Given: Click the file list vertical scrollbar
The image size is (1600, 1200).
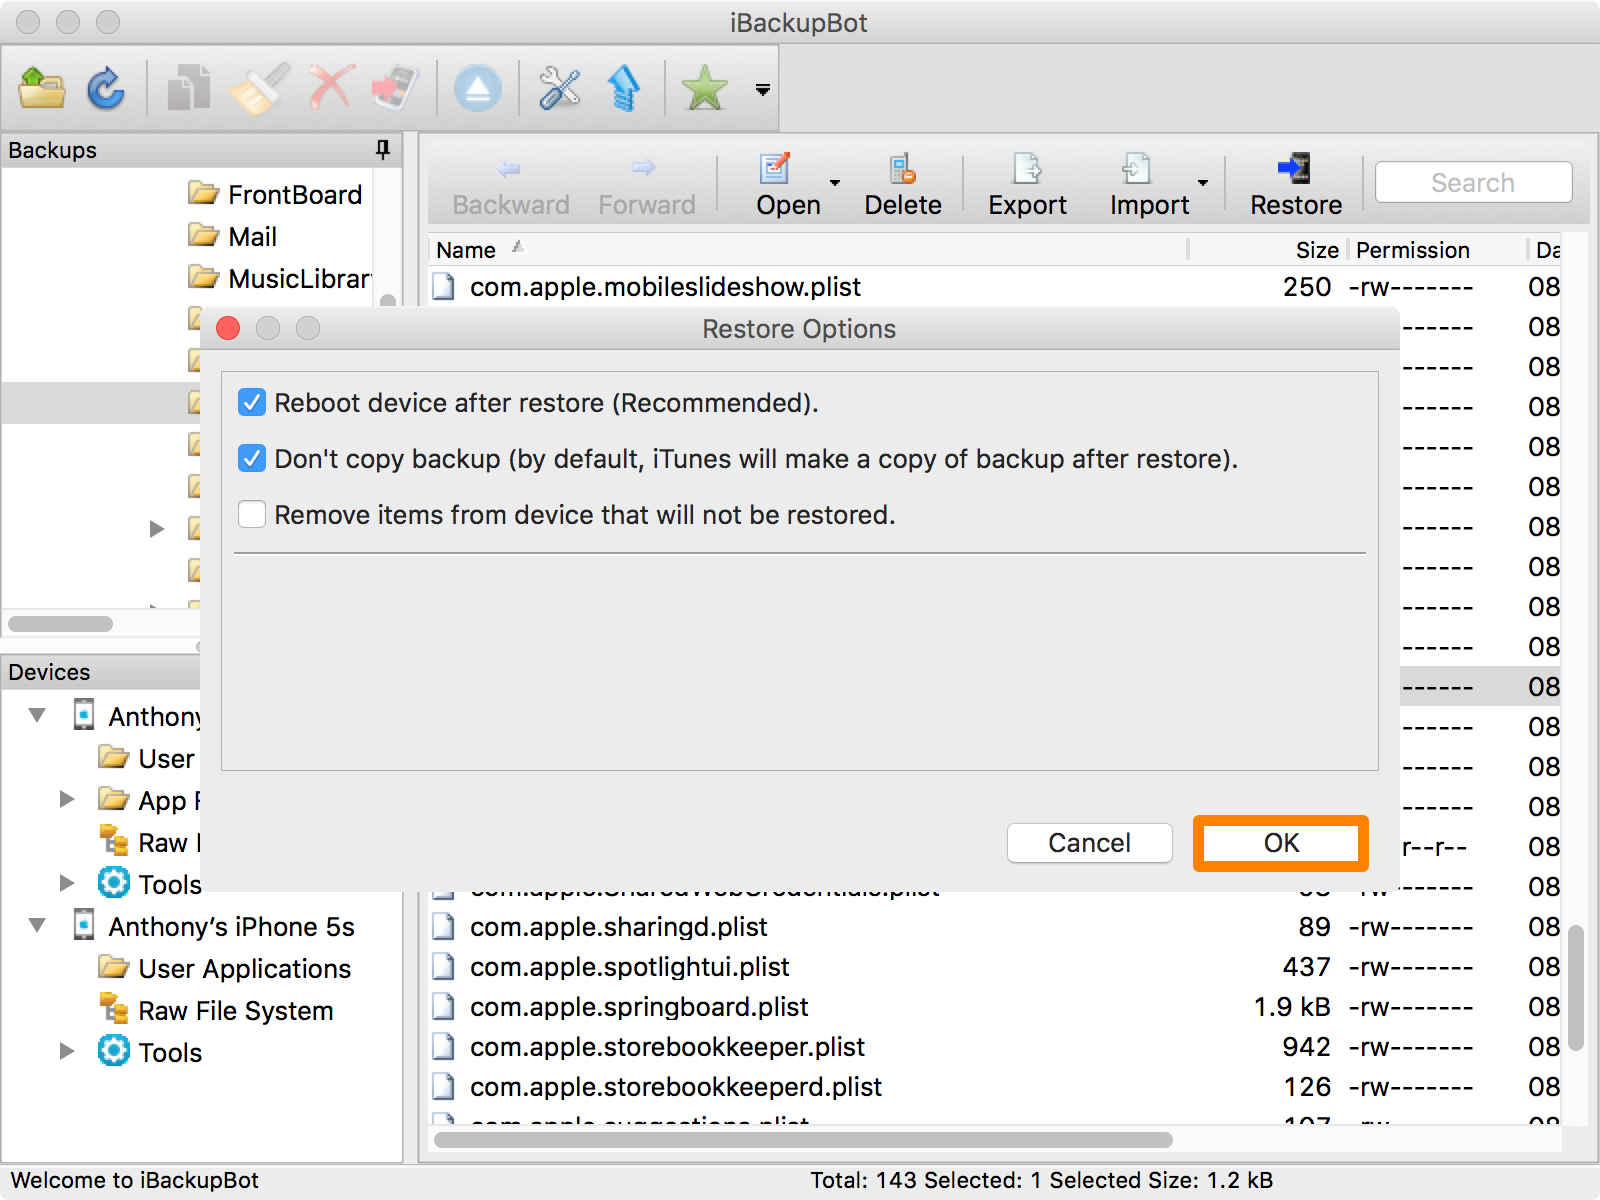Looking at the screenshot, I should tap(1576, 987).
